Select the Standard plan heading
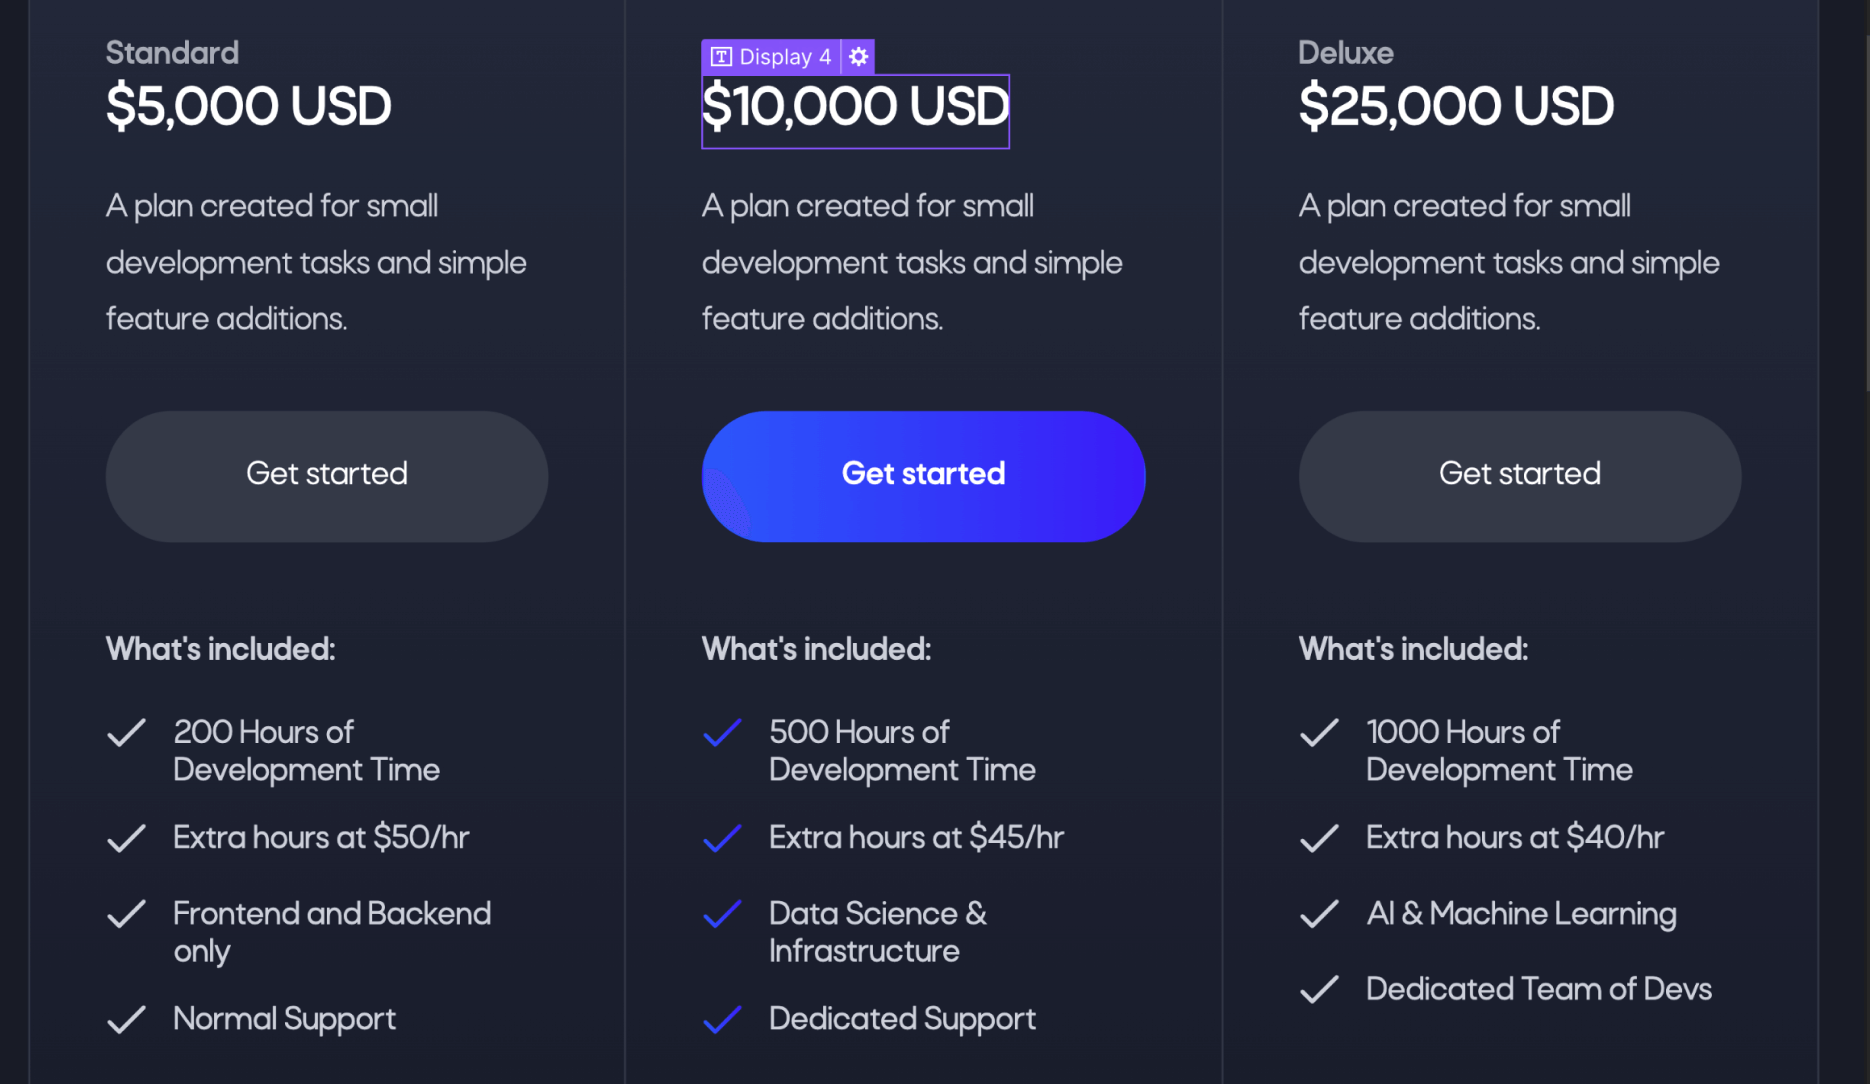This screenshot has width=1870, height=1084. [172, 52]
